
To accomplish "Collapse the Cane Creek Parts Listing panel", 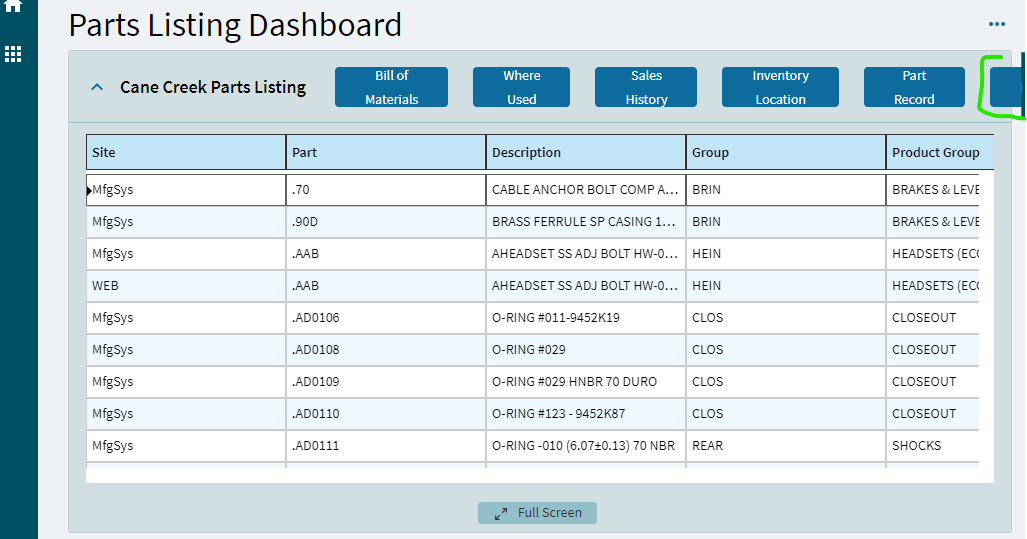I will pyautogui.click(x=97, y=87).
